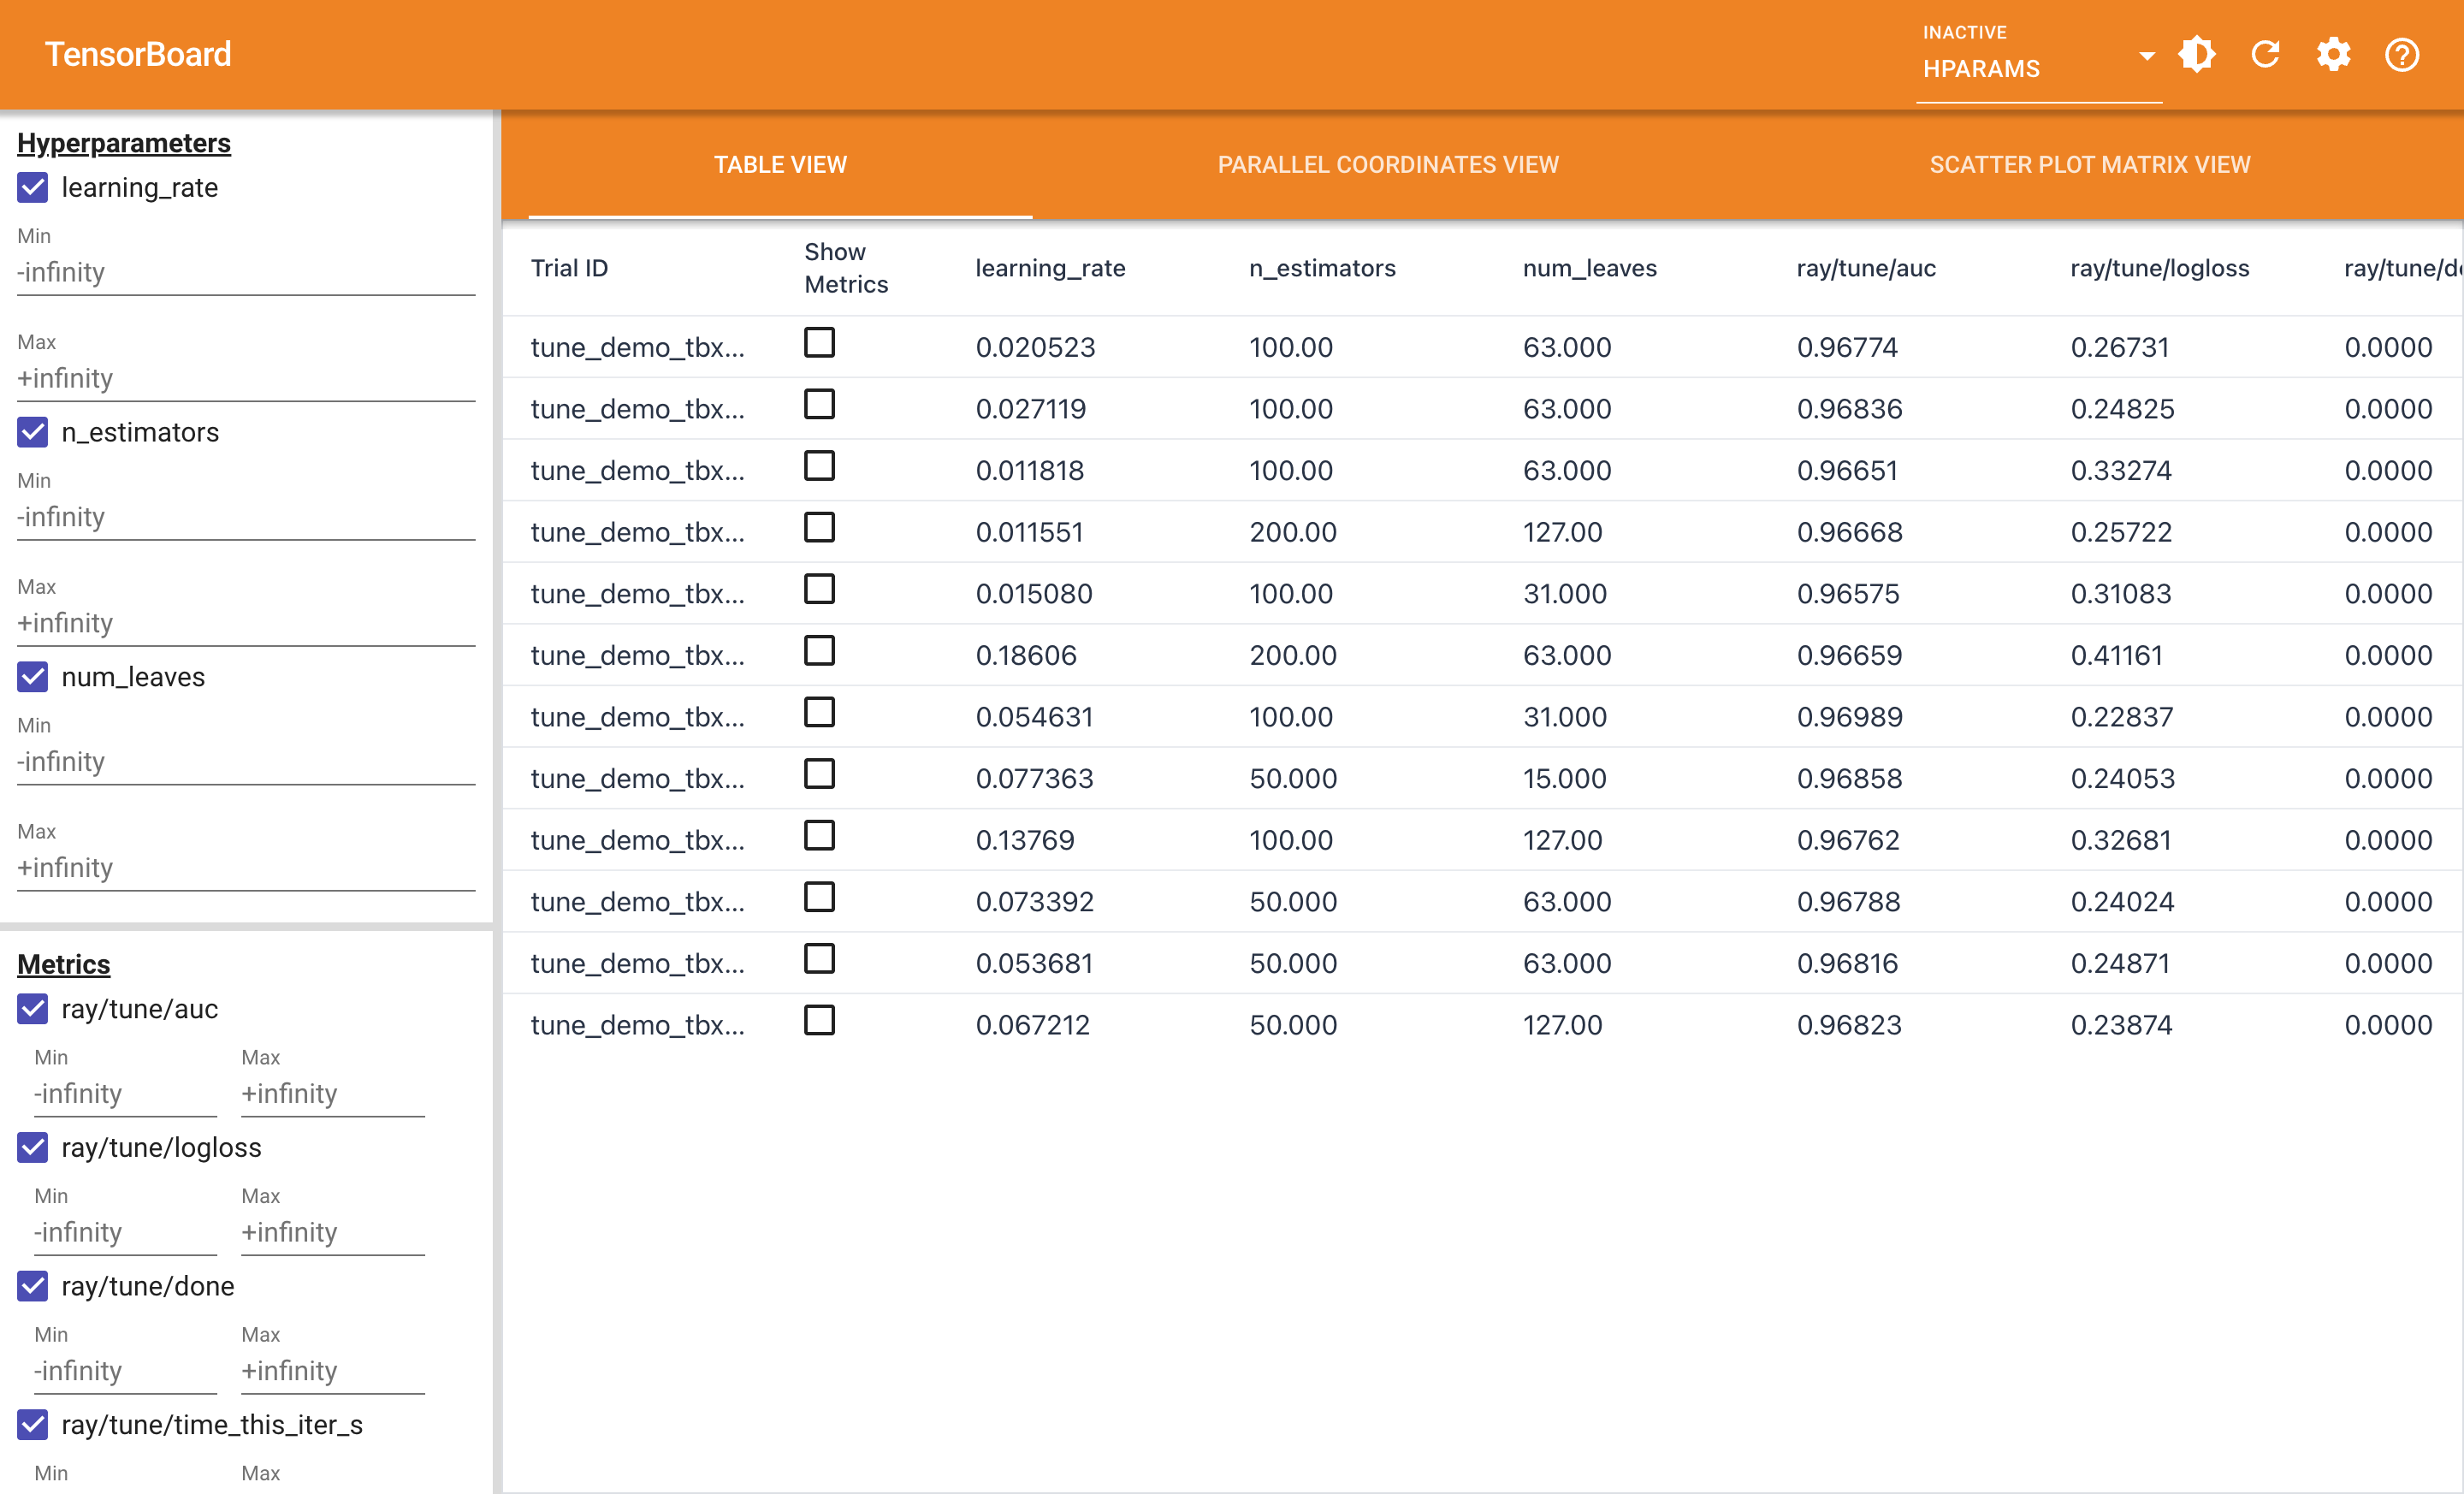This screenshot has height=1494, width=2464.
Task: Uncheck the learning_rate hyperparameter checkbox
Action: pyautogui.click(x=33, y=187)
